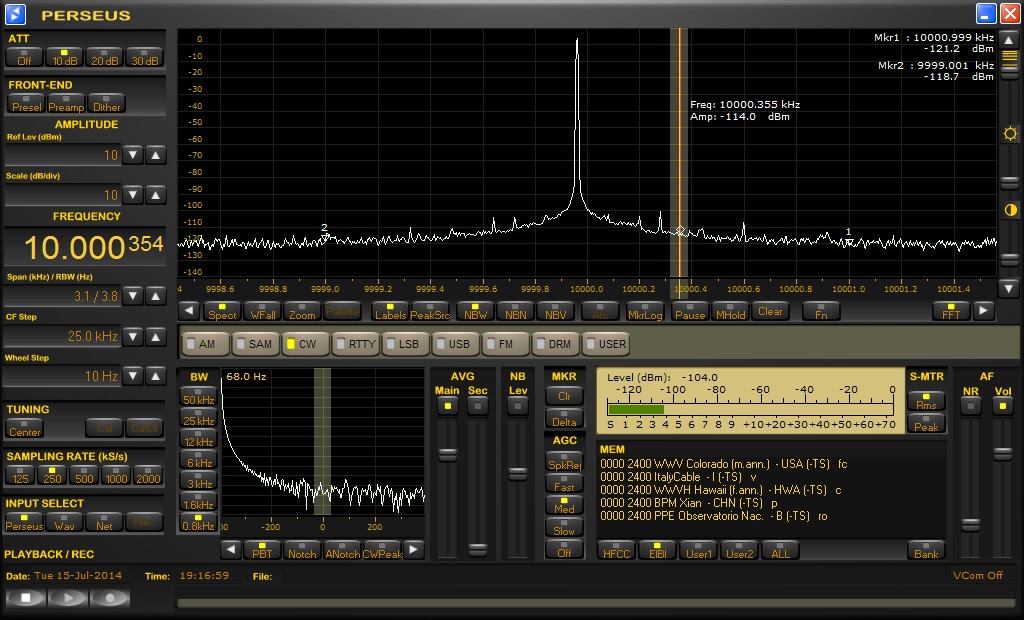Clear the spectrum markers
This screenshot has height=620, width=1024.
[x=770, y=311]
